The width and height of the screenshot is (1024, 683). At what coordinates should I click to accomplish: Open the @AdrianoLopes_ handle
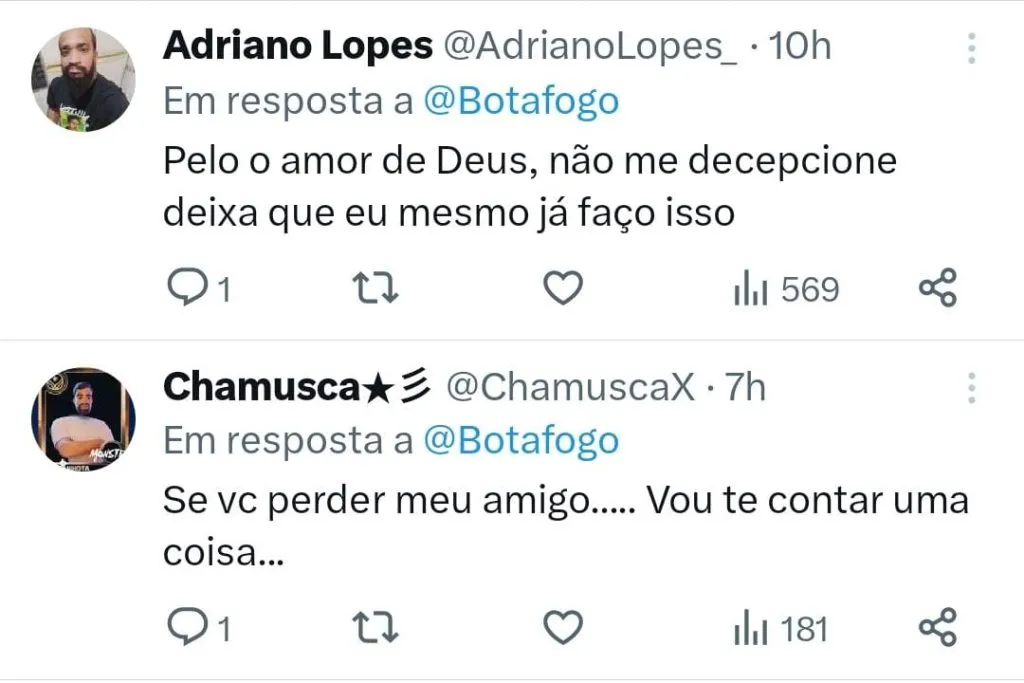[x=590, y=46]
